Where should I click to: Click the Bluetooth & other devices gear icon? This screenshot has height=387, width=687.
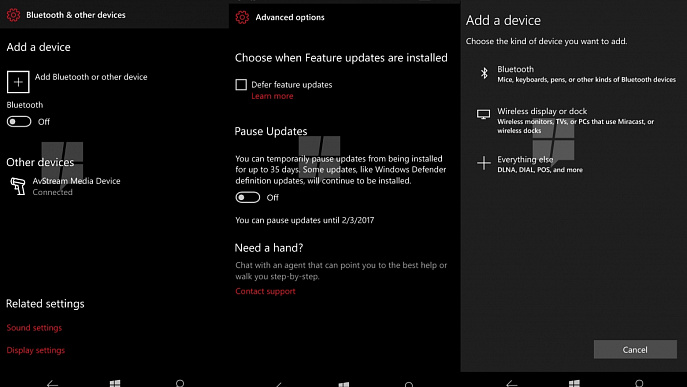[x=13, y=15]
